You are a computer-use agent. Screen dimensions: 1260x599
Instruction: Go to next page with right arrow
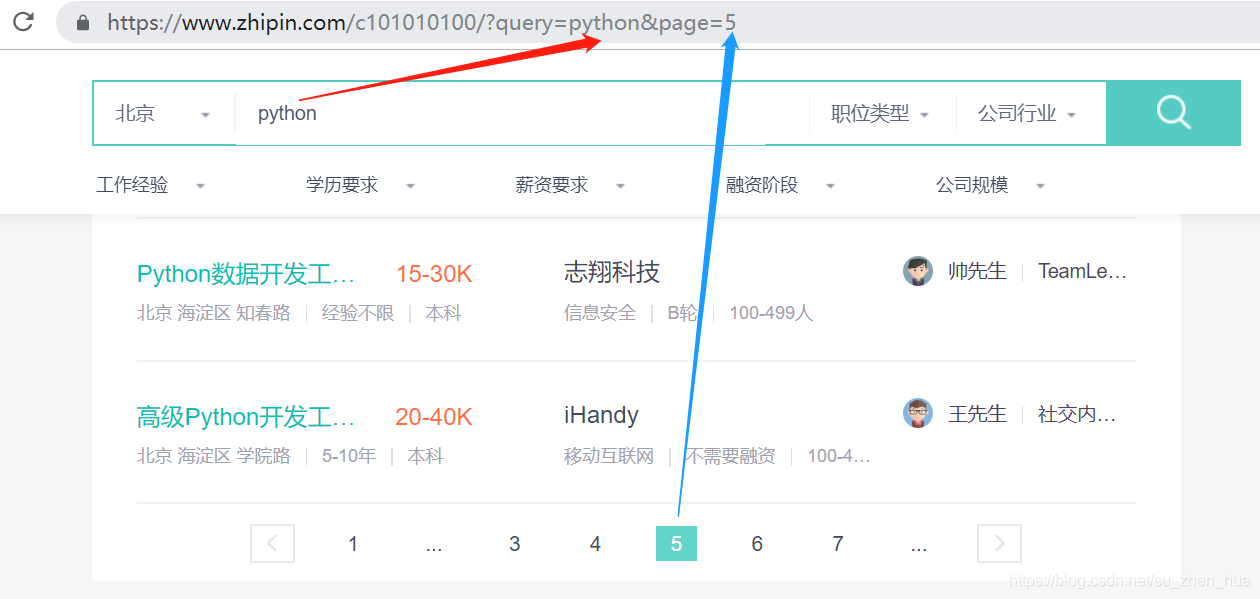999,543
